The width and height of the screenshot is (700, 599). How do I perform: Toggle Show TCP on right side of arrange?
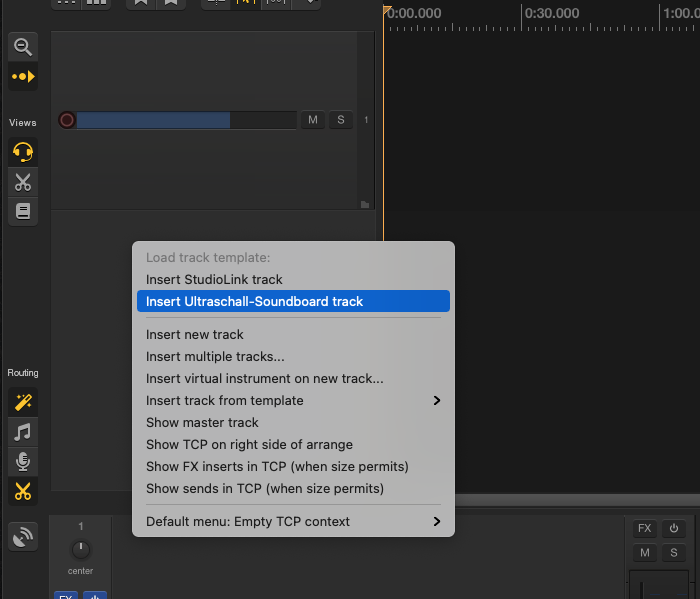pos(293,445)
